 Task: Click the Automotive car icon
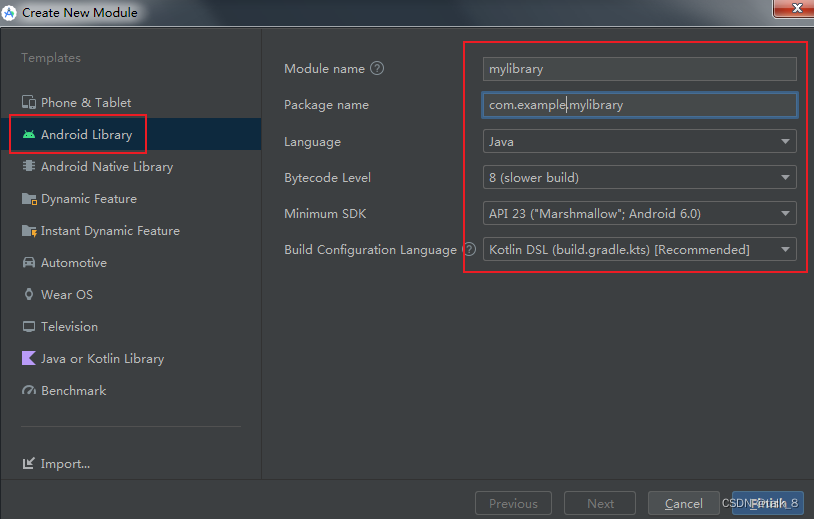tap(29, 262)
